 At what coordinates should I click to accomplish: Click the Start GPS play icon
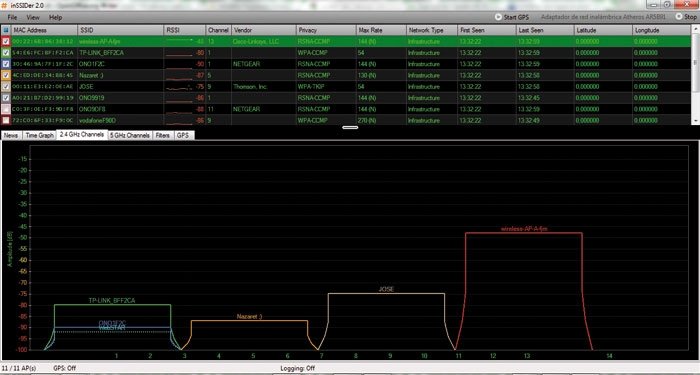coord(498,17)
